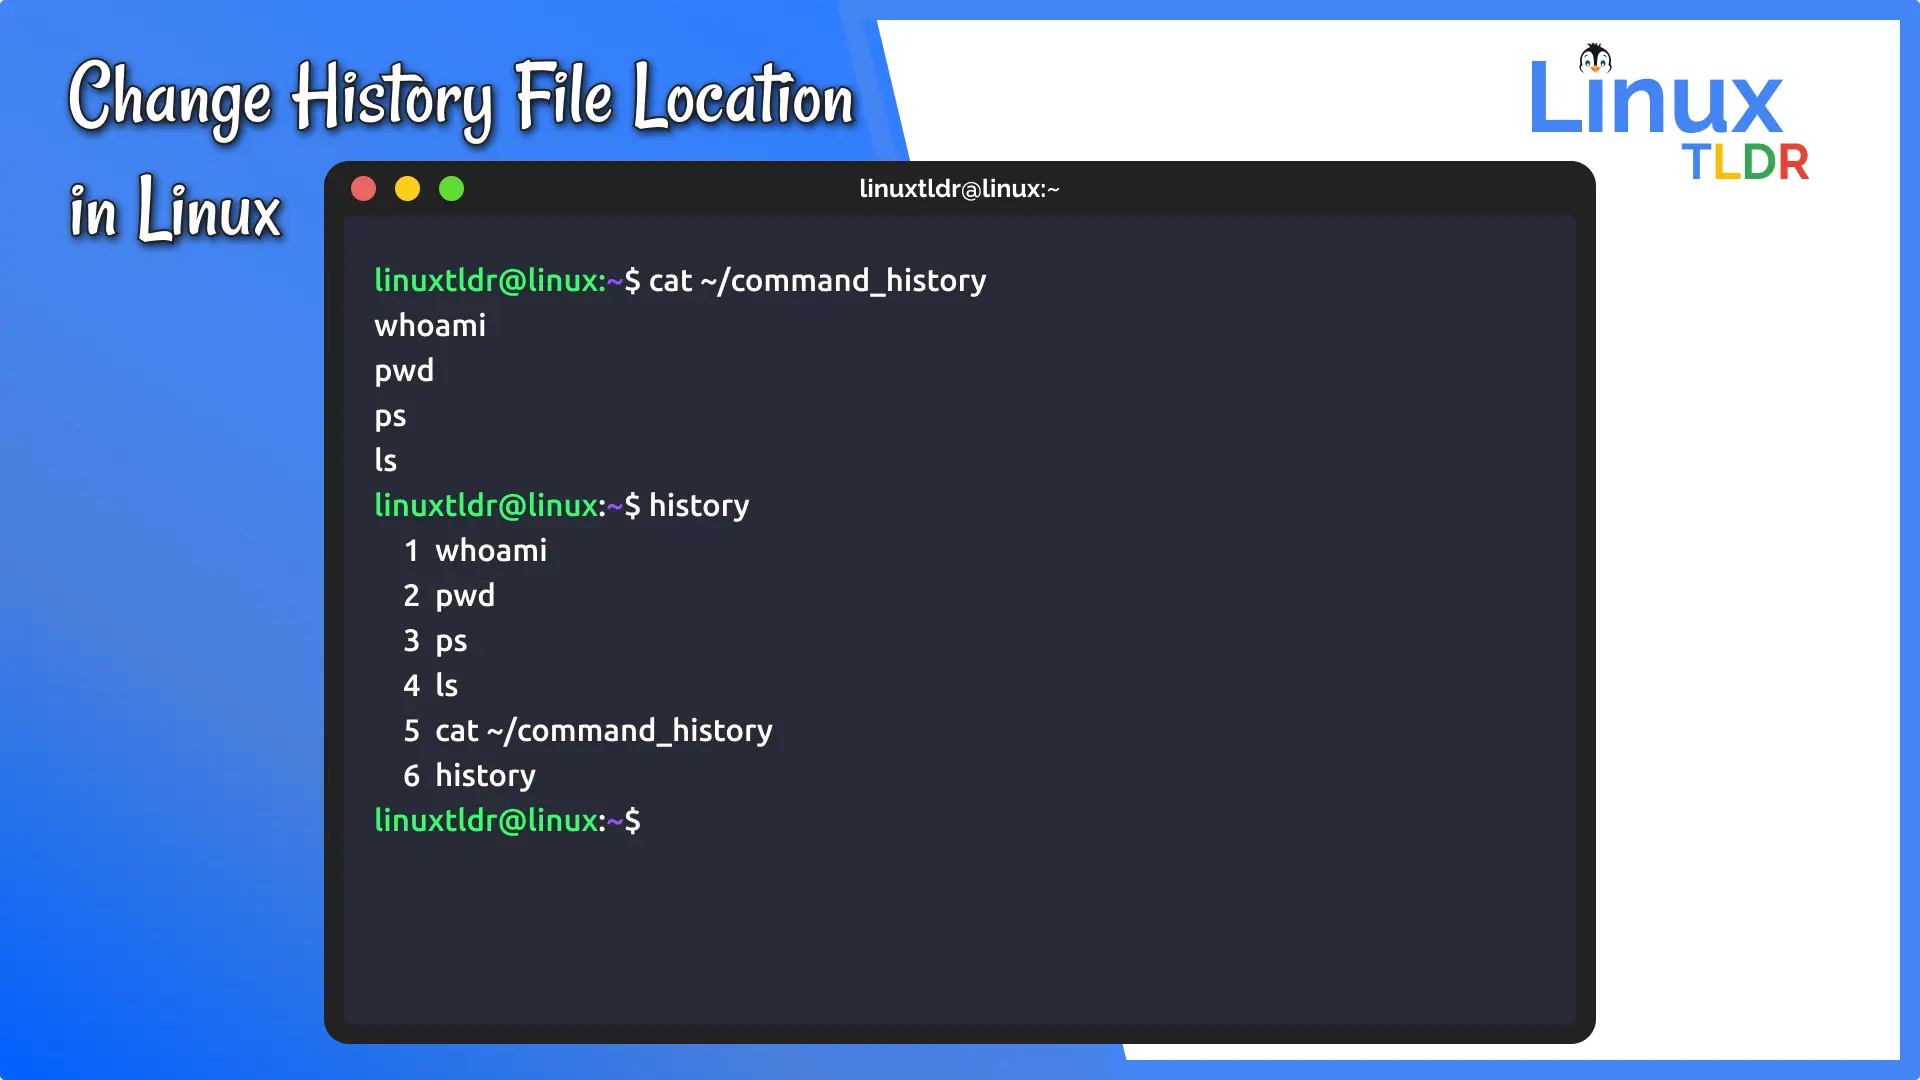Select the linuxtldr@linux:~ title bar text
Viewport: 1920px width, 1080px height.
point(960,188)
